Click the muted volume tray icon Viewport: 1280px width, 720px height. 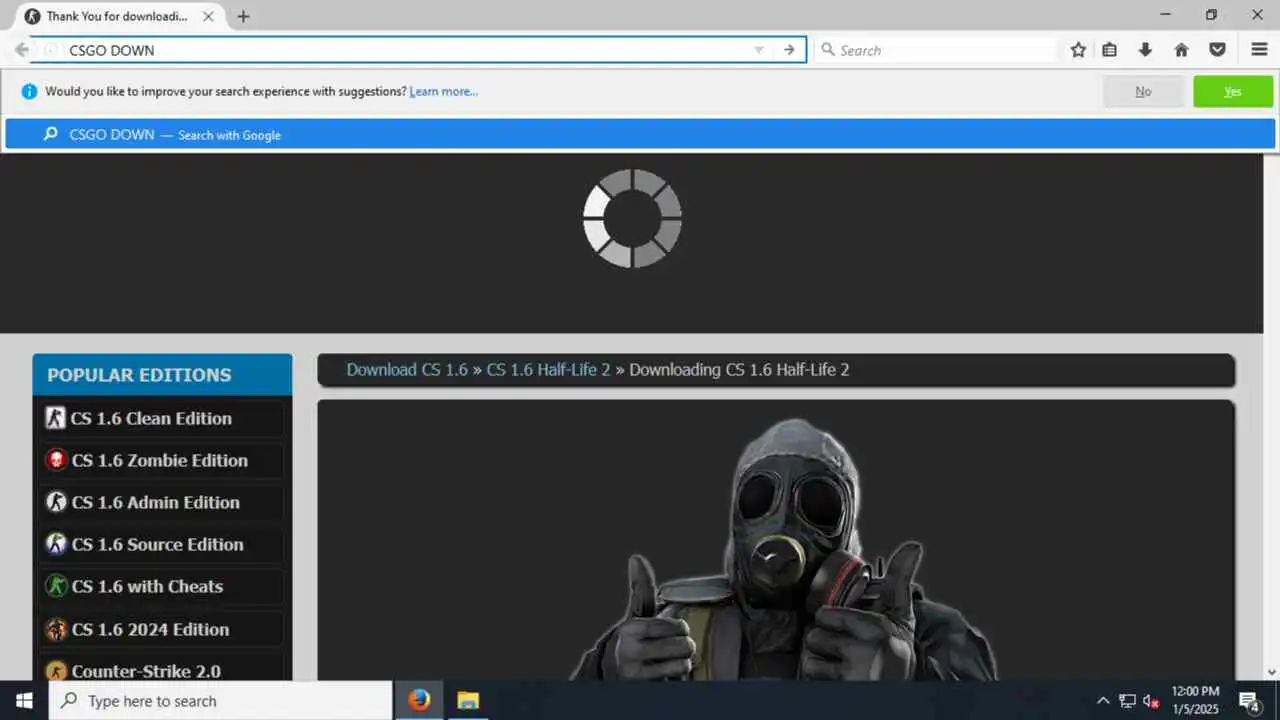1151,701
